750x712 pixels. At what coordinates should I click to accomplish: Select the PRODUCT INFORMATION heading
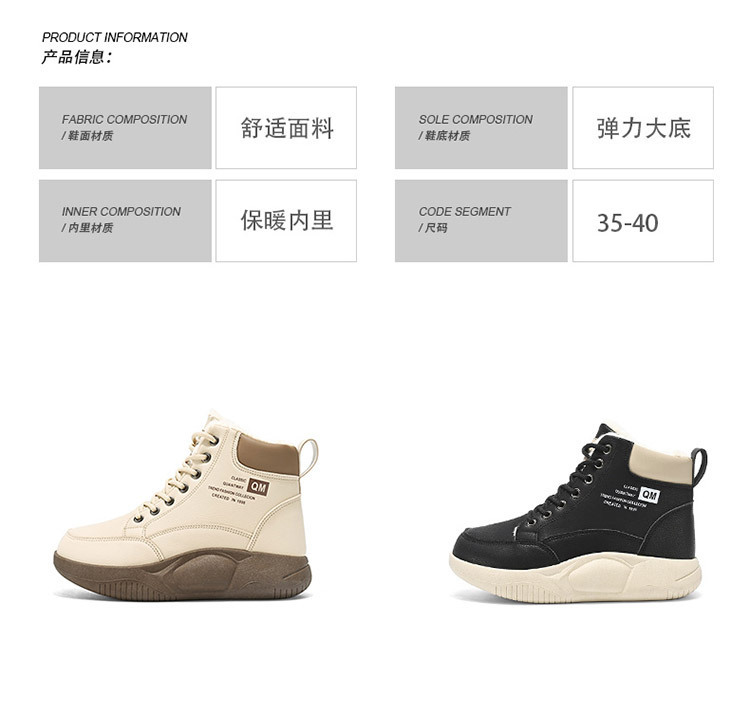coord(114,37)
